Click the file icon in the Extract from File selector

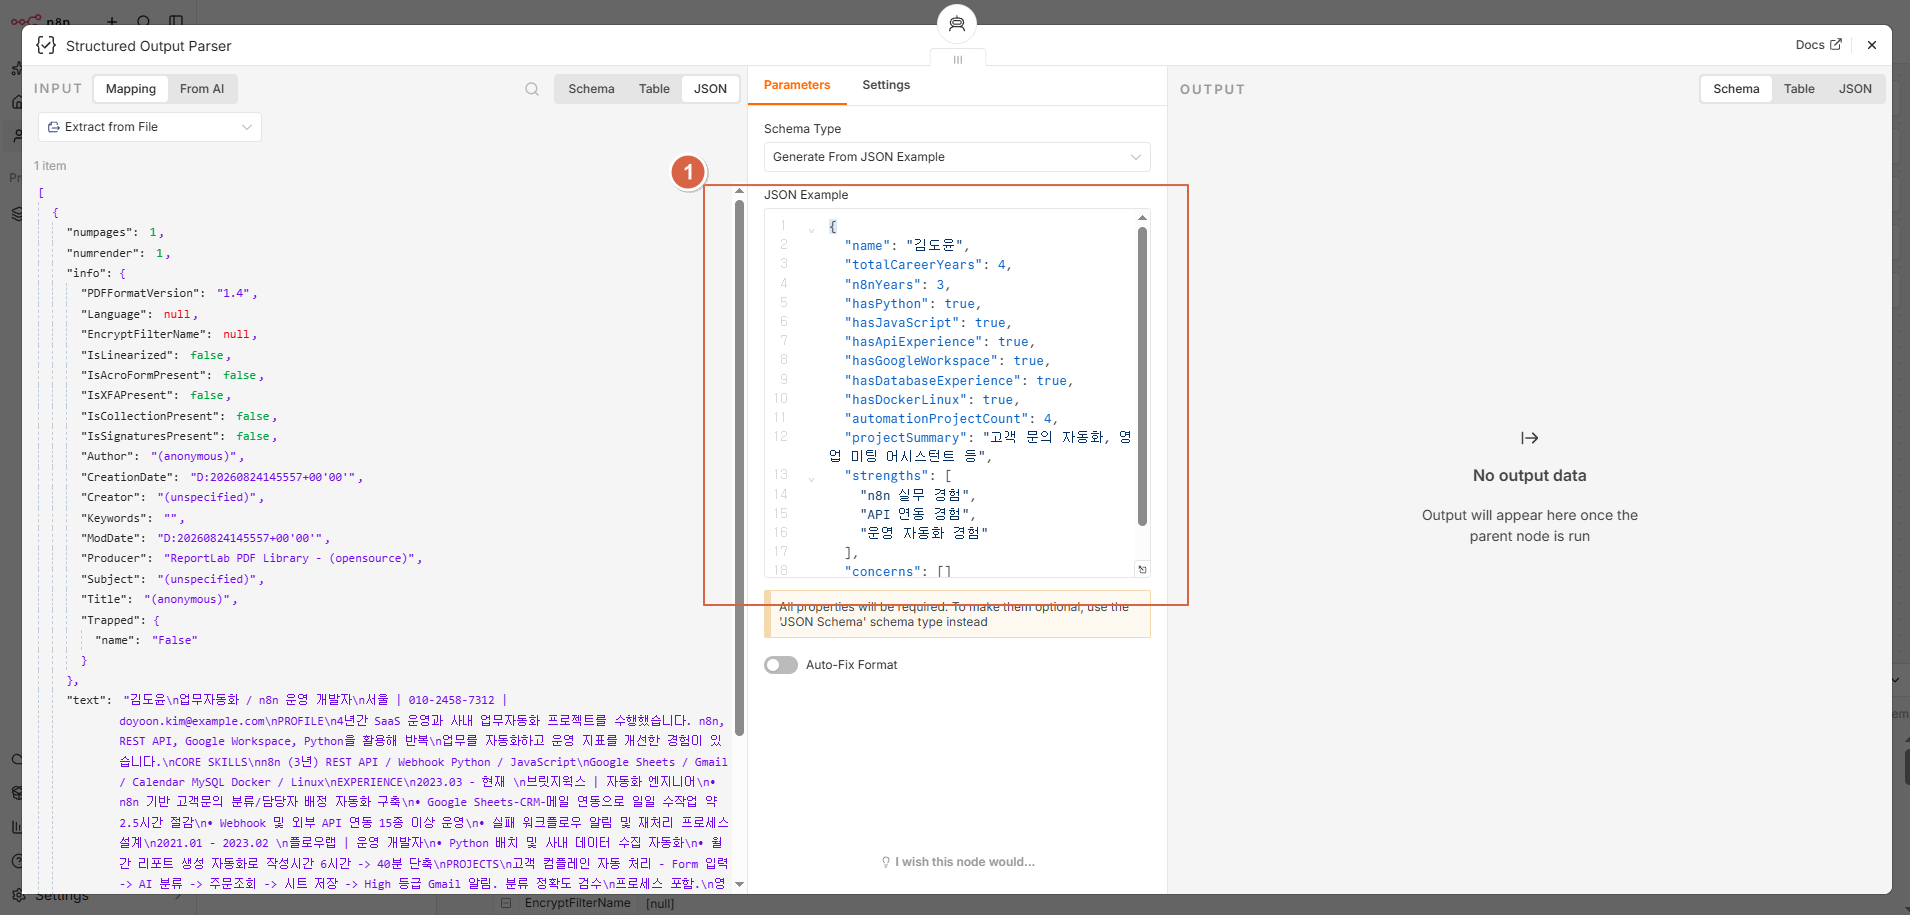54,127
